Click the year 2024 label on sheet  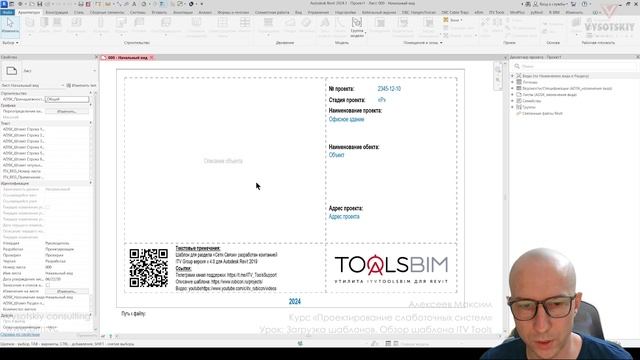(295, 302)
